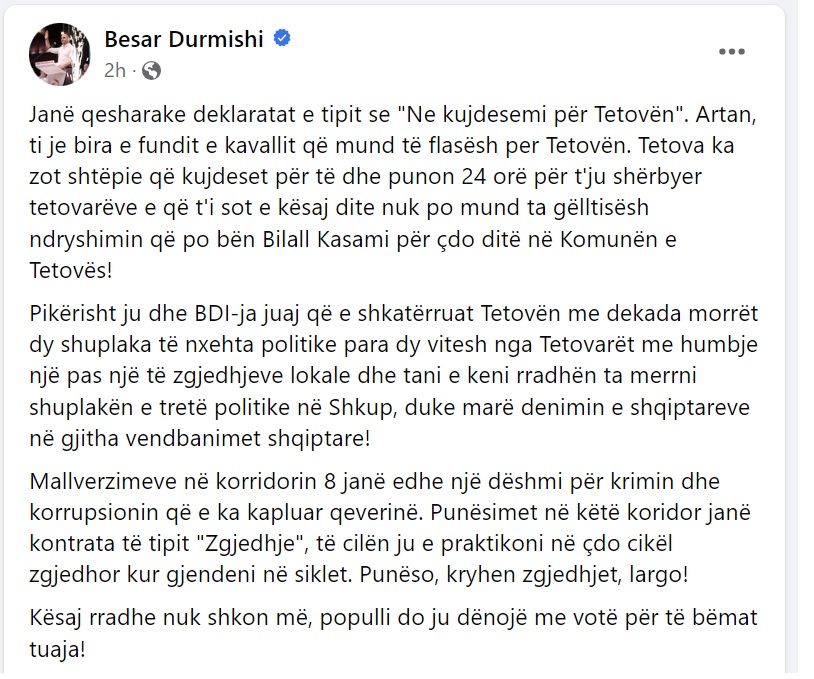The image size is (814, 679).
Task: Click the word "Tetovës!" ending the first paragraph
Action: pos(71,270)
